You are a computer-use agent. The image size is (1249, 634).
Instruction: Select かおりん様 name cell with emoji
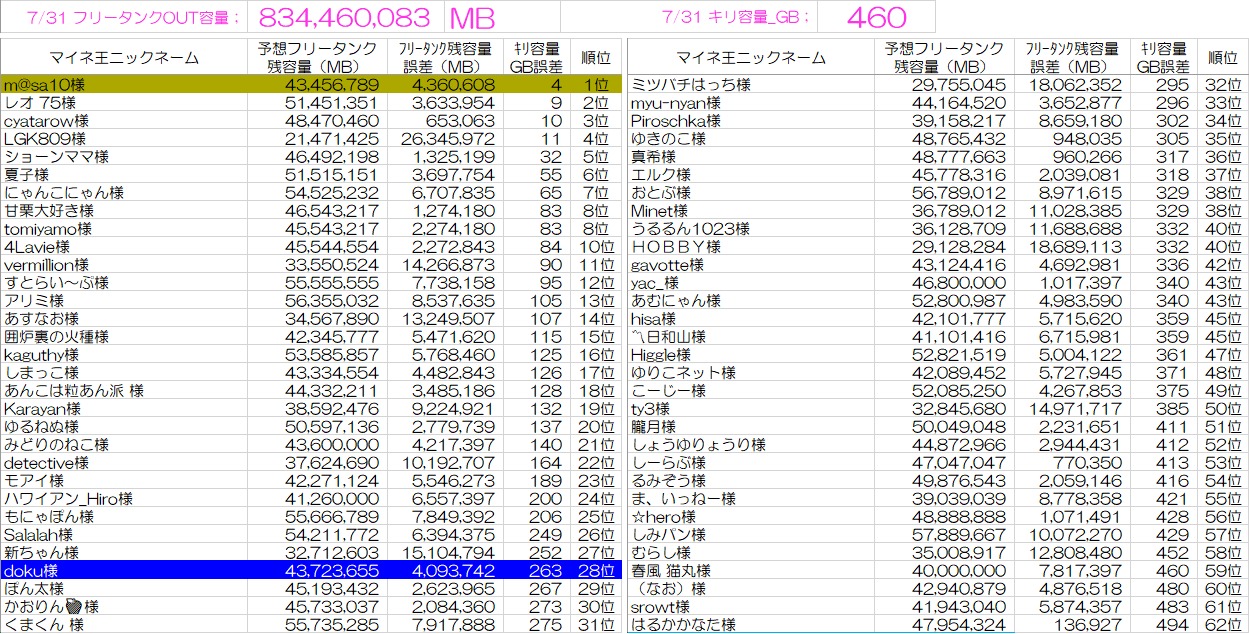(x=124, y=607)
